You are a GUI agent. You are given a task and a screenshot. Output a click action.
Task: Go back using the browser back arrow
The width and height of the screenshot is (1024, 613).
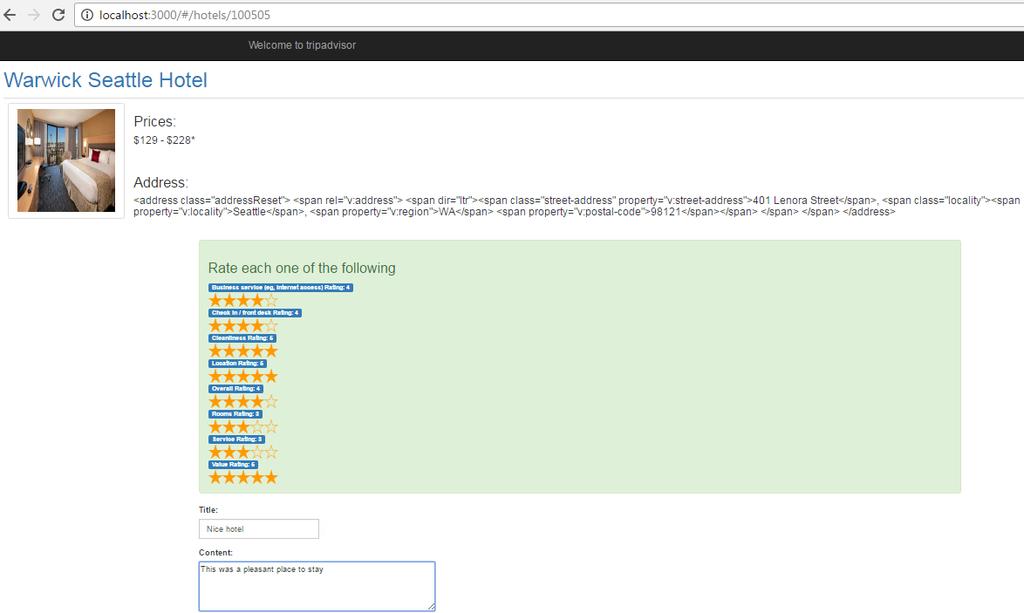[10, 14]
